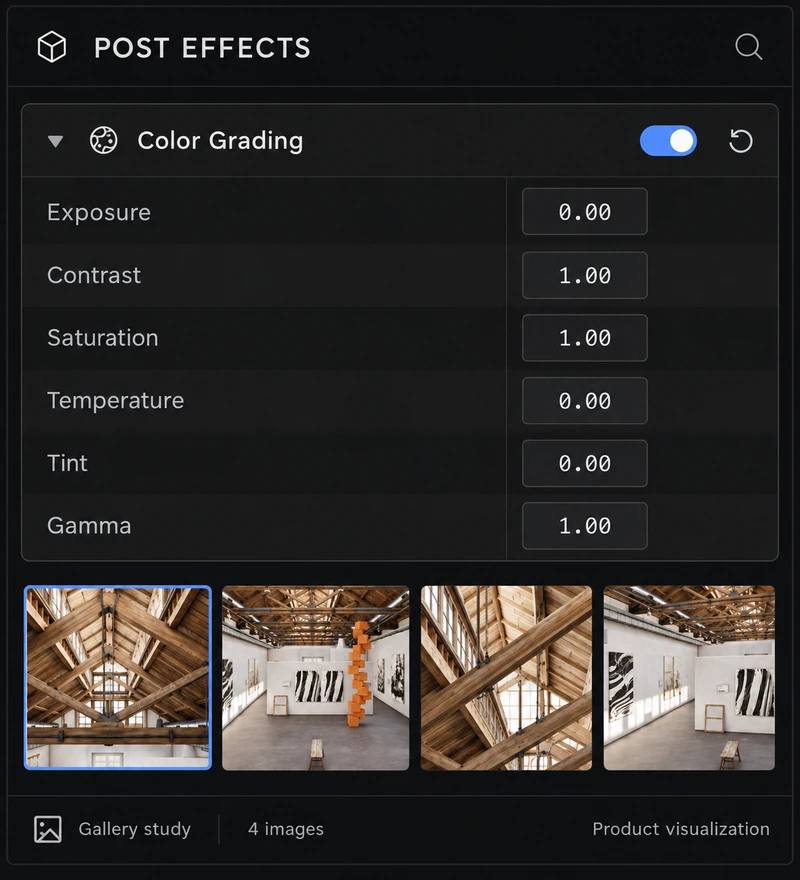
Task: Select the roof trusses thumbnail with blue border
Action: (x=118, y=677)
